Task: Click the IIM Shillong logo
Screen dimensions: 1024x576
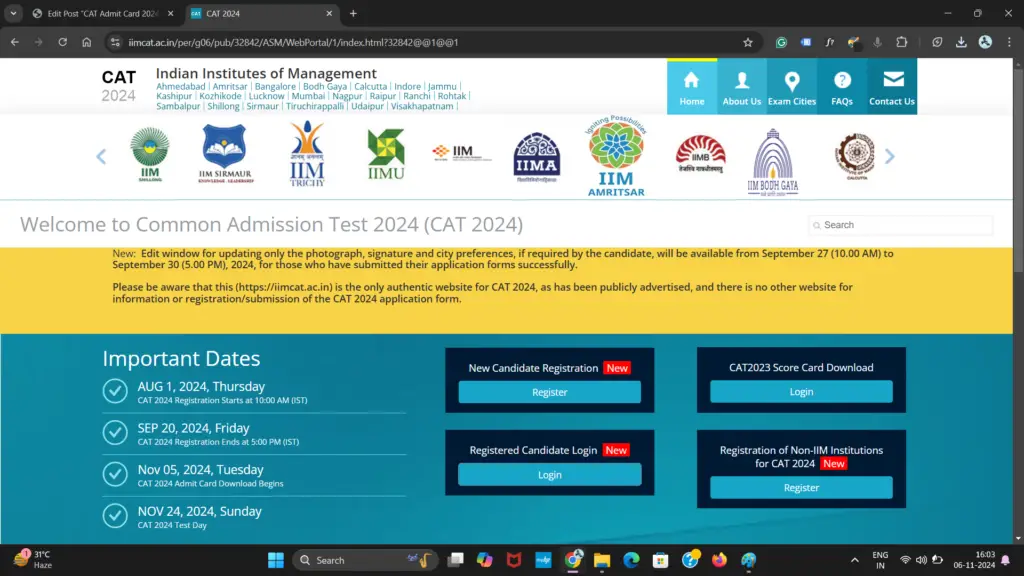Action: (x=150, y=155)
